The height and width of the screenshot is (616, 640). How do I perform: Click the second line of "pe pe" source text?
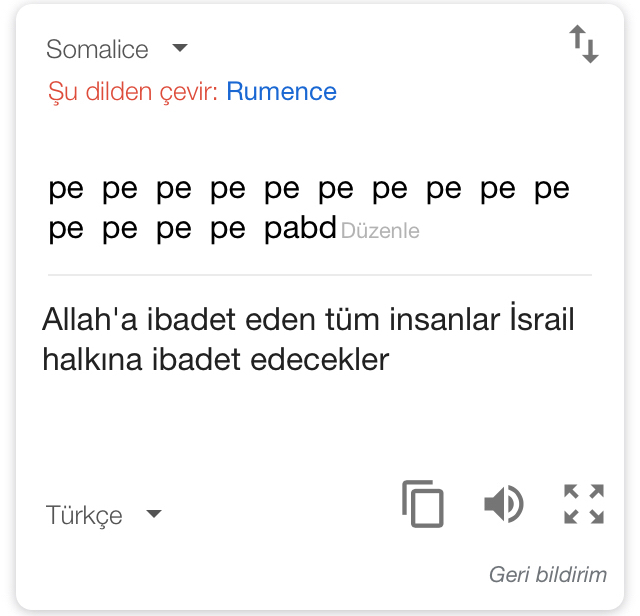(x=147, y=229)
